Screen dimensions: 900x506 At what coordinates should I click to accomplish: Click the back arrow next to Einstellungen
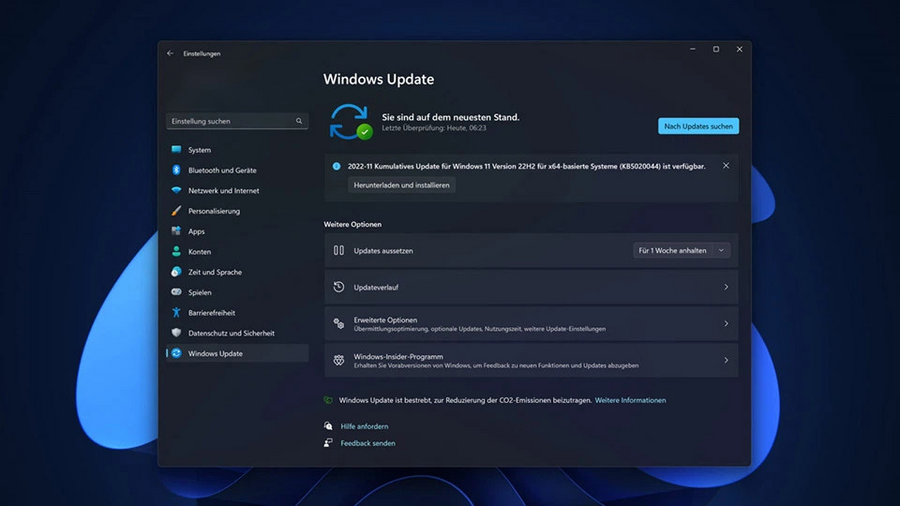tap(170, 53)
